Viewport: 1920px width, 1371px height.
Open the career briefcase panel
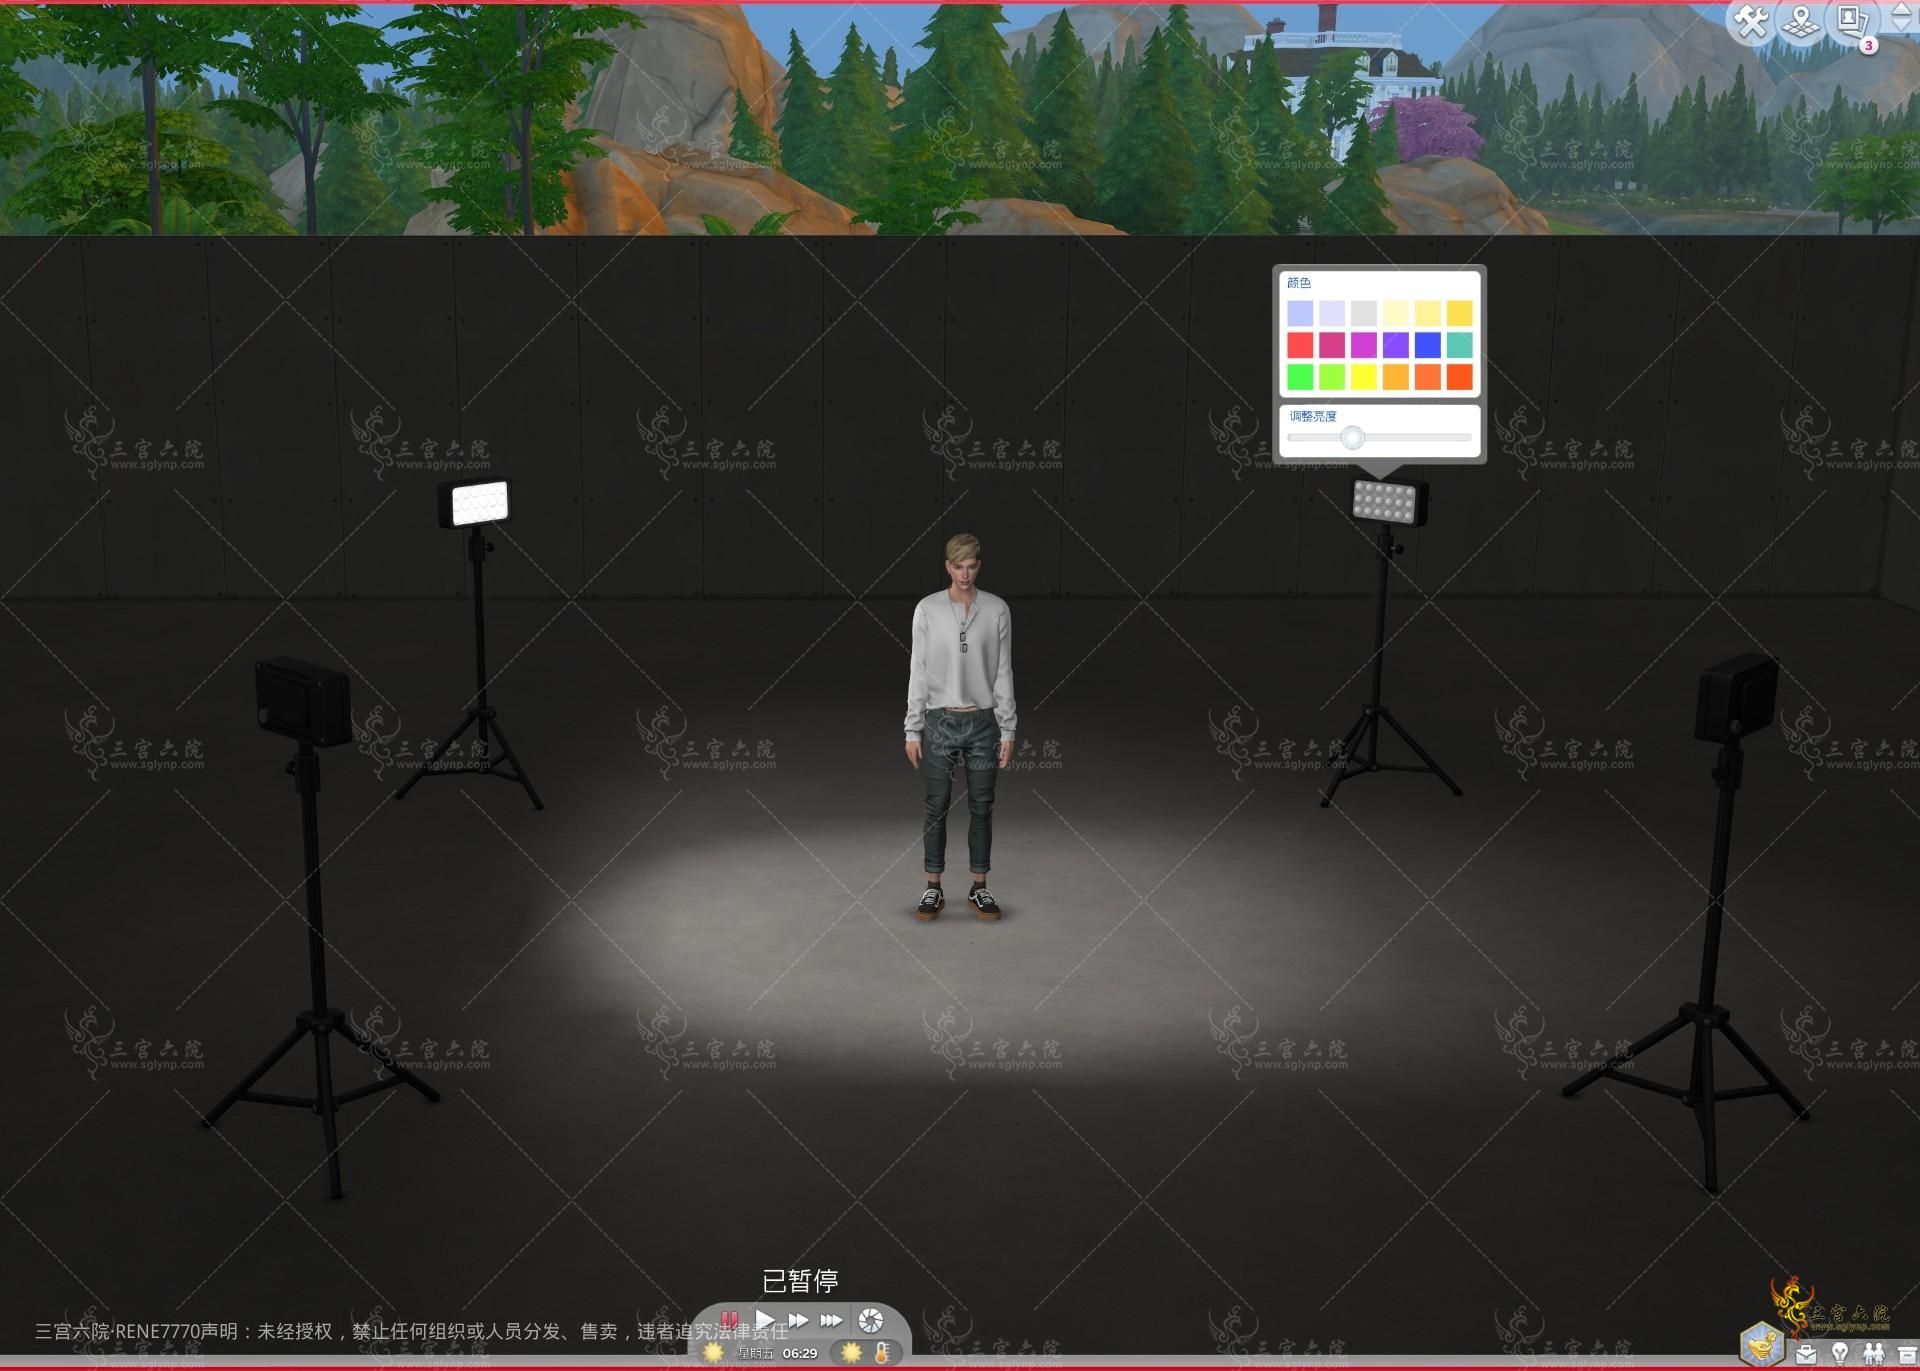click(x=1806, y=1355)
